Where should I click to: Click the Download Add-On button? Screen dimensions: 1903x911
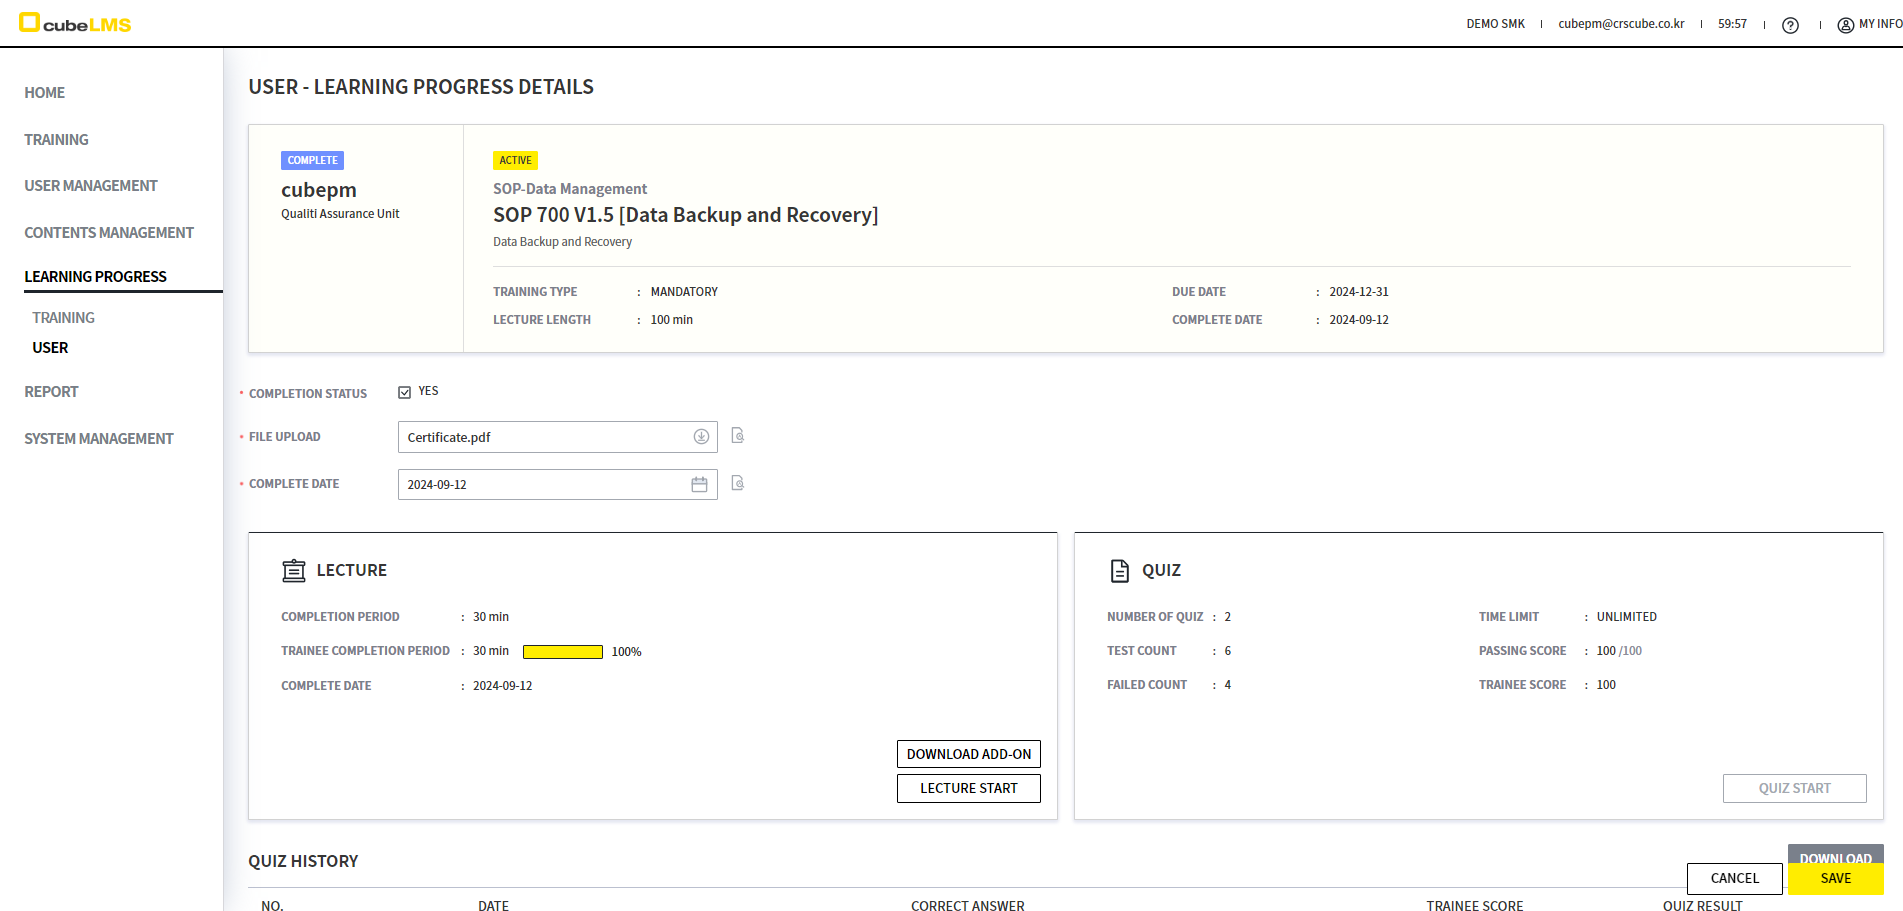point(968,755)
